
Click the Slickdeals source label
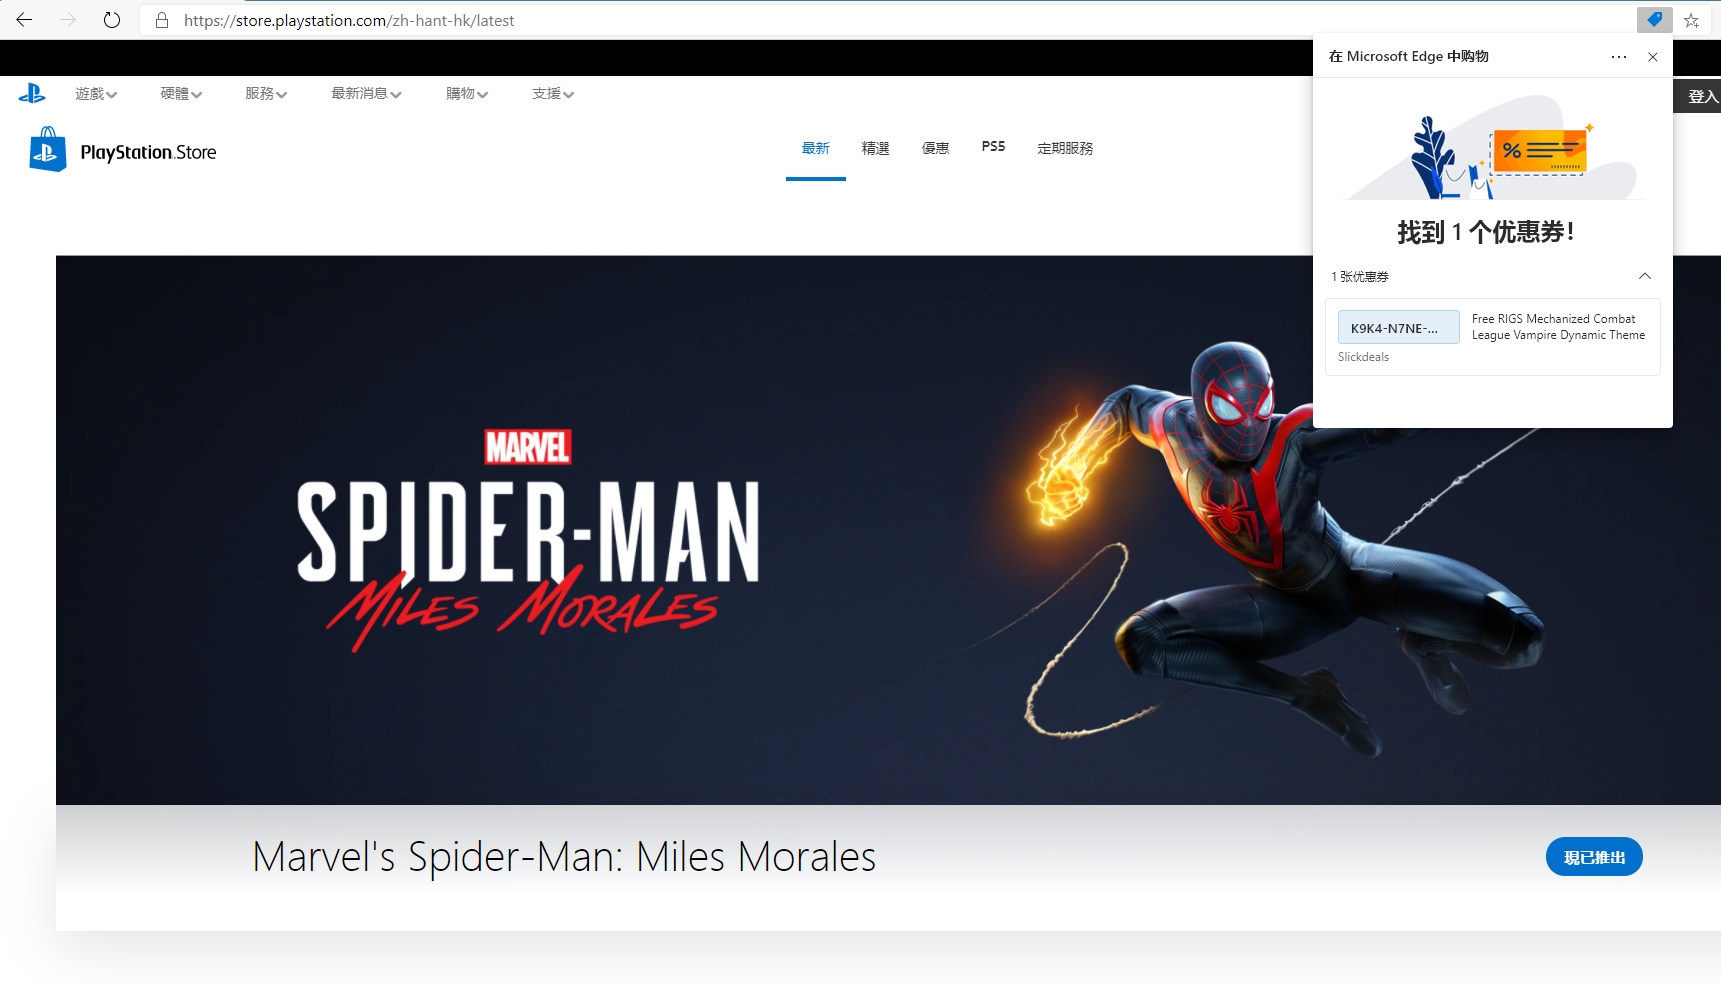[1363, 357]
